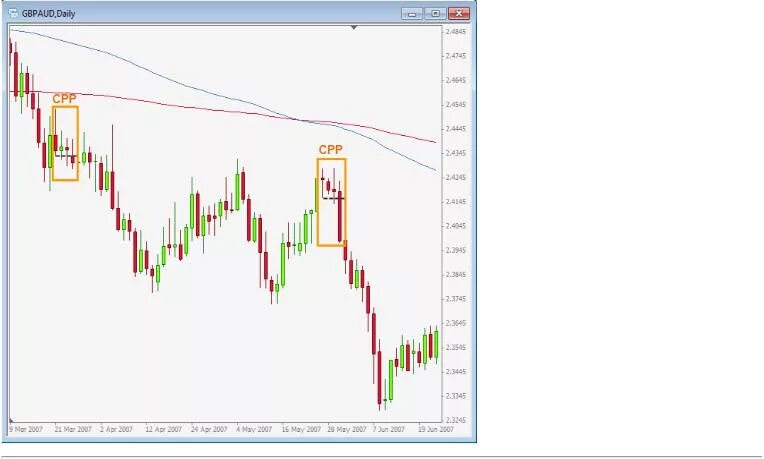The image size is (764, 459).
Task: Click the 2.4745 price label
Action: click(x=456, y=56)
